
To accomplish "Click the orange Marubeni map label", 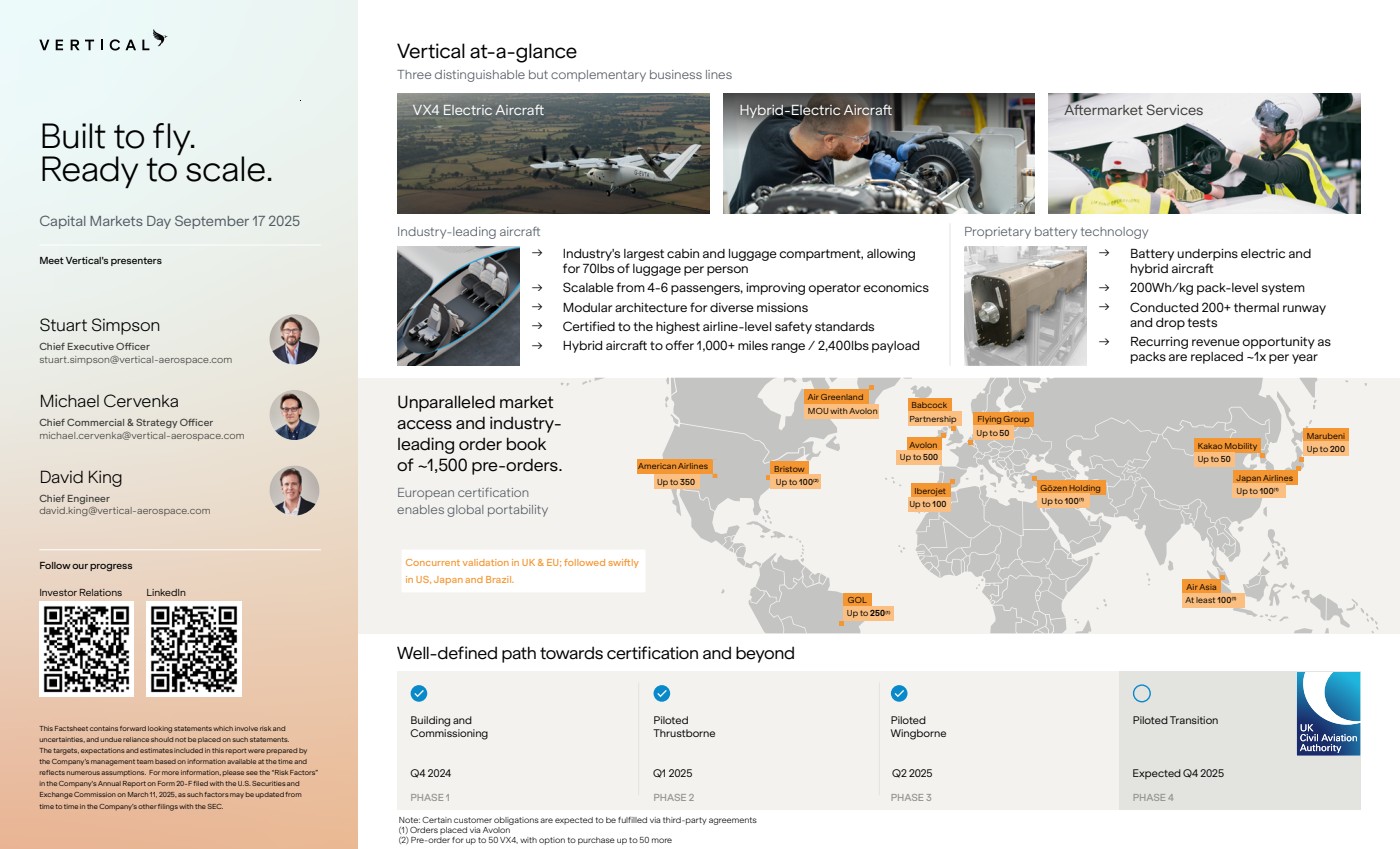I will click(x=1326, y=436).
